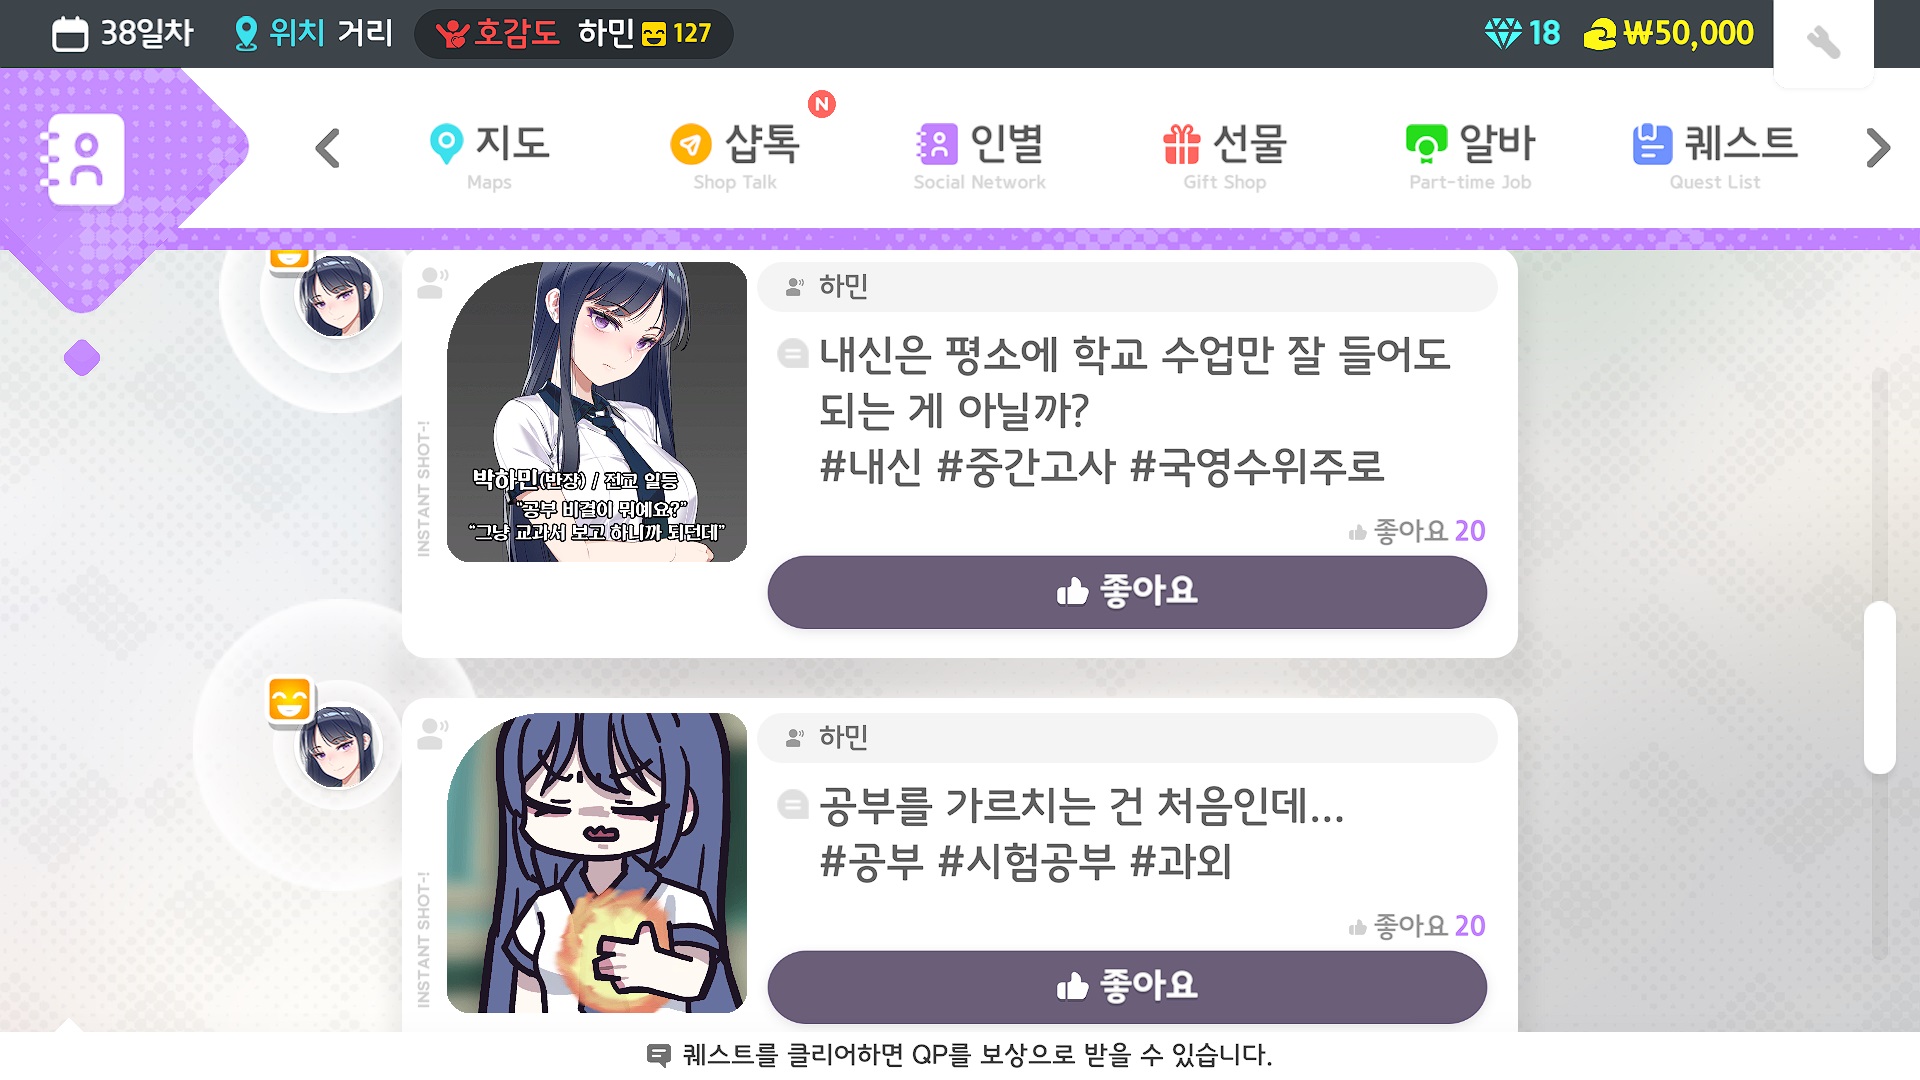Open the 선물 Gift Shop tab
This screenshot has height=1080, width=1920.
(1225, 156)
